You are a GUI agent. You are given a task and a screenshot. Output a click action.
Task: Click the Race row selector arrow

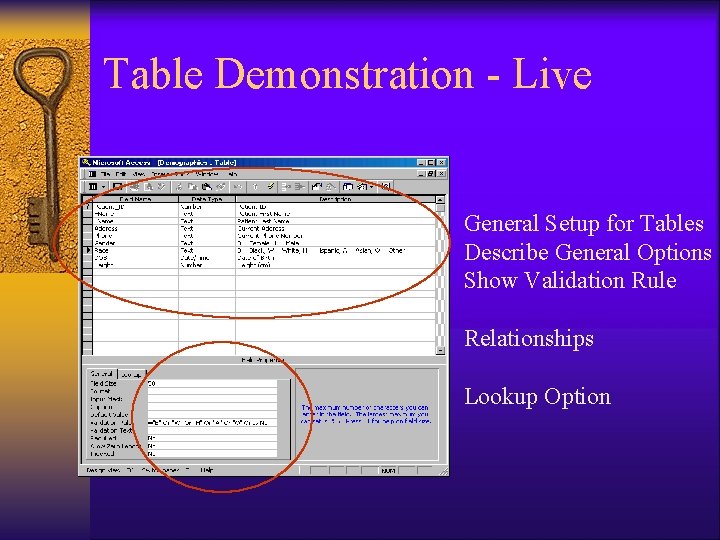point(87,250)
